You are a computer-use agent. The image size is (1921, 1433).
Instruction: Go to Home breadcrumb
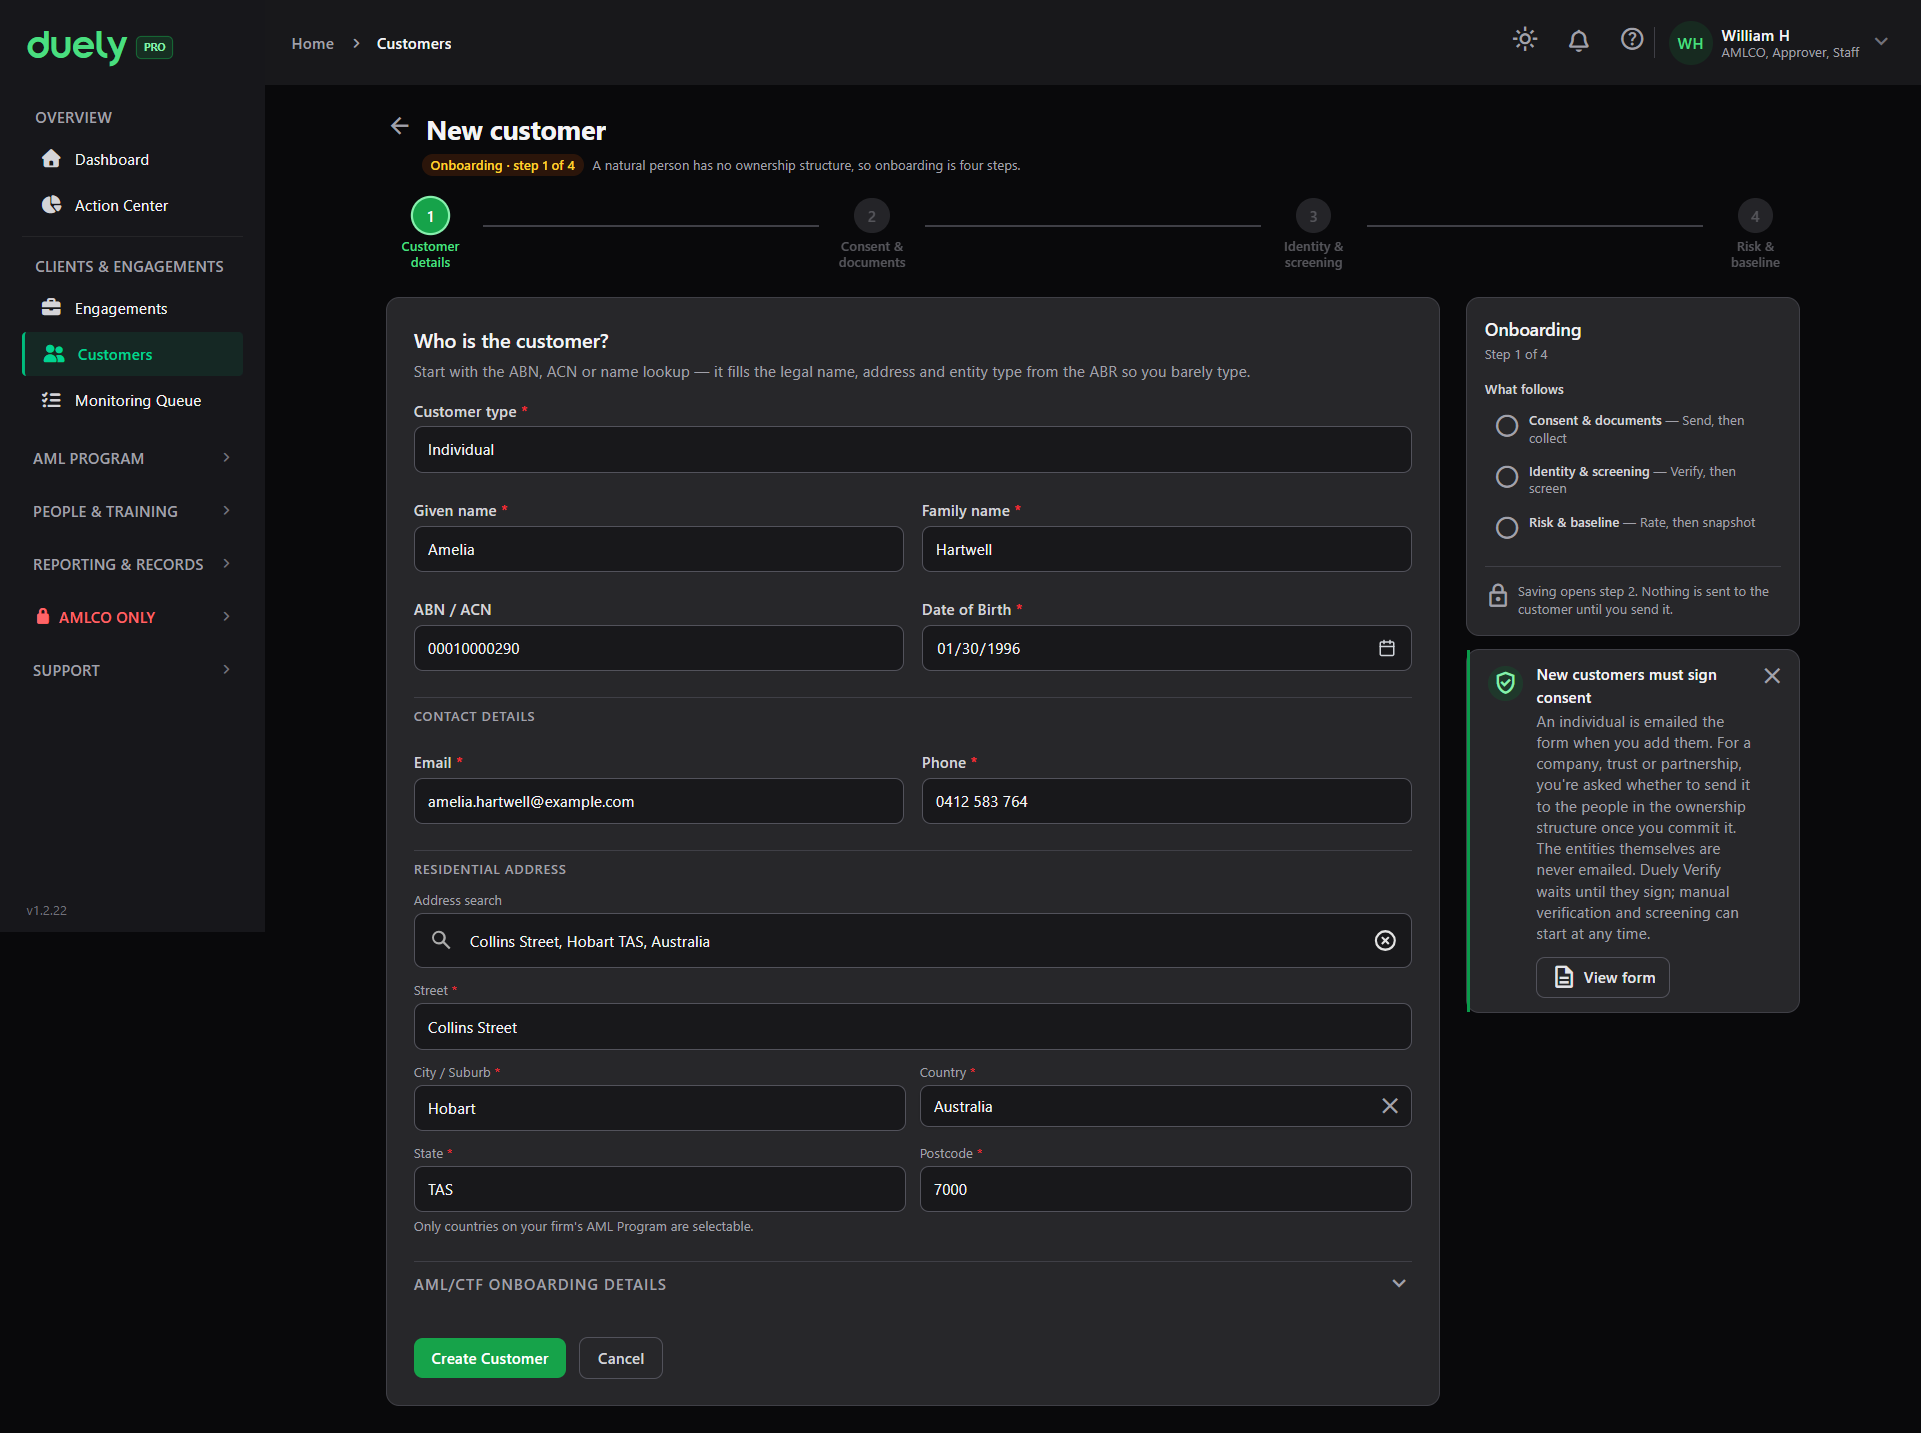tap(312, 44)
